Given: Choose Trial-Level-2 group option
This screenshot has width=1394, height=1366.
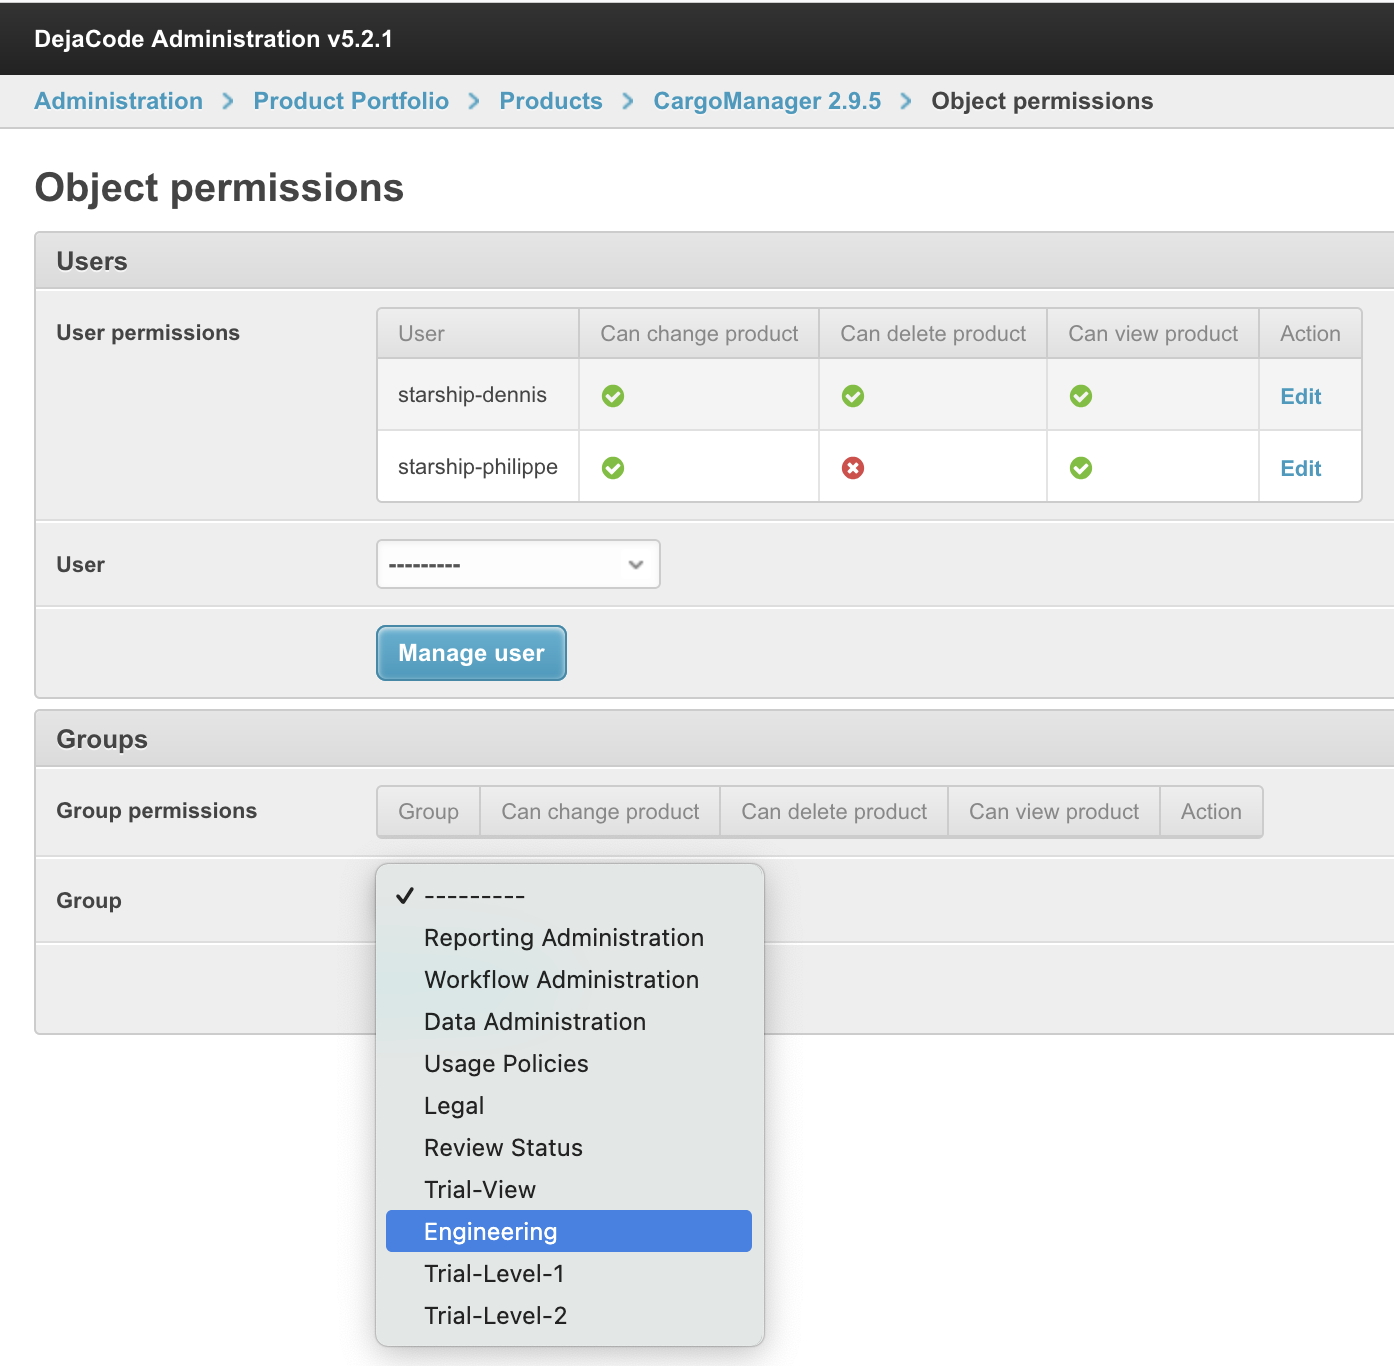Looking at the screenshot, I should [x=569, y=1316].
